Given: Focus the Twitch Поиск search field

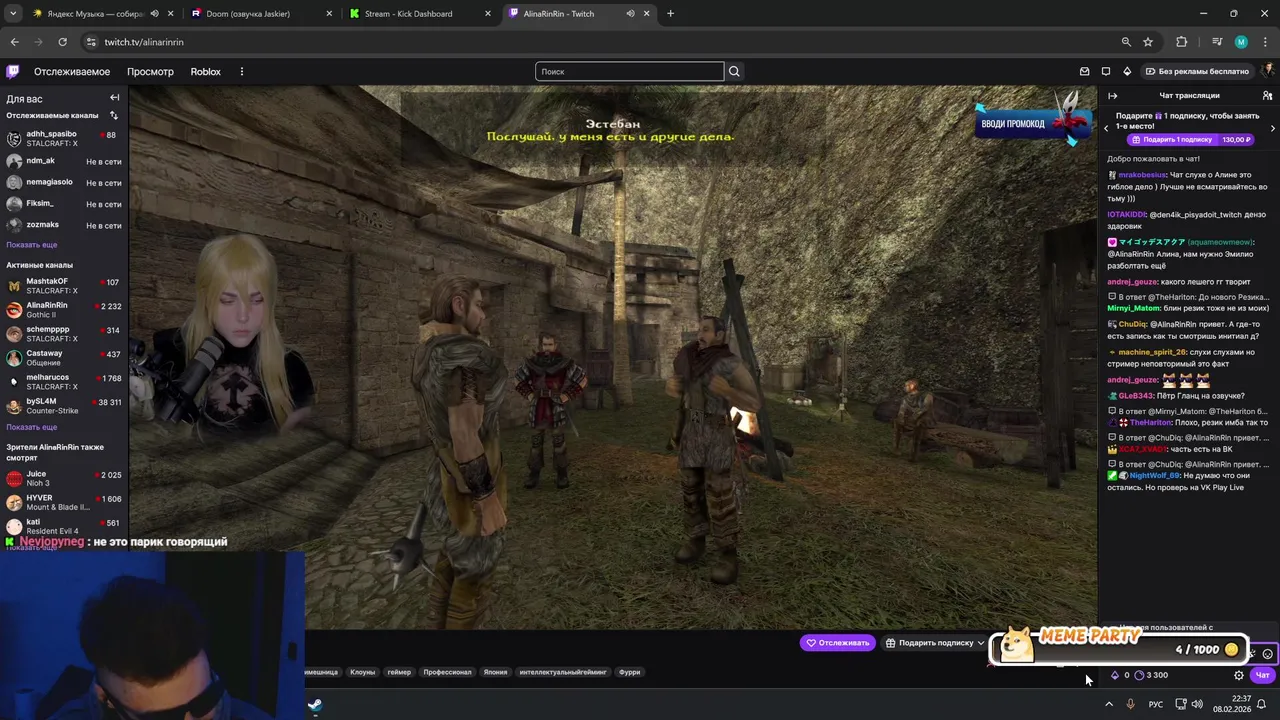Looking at the screenshot, I should coord(629,71).
